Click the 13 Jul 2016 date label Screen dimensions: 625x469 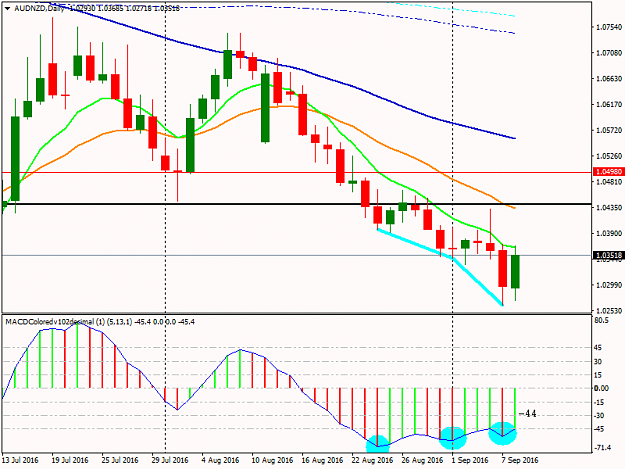point(20,460)
